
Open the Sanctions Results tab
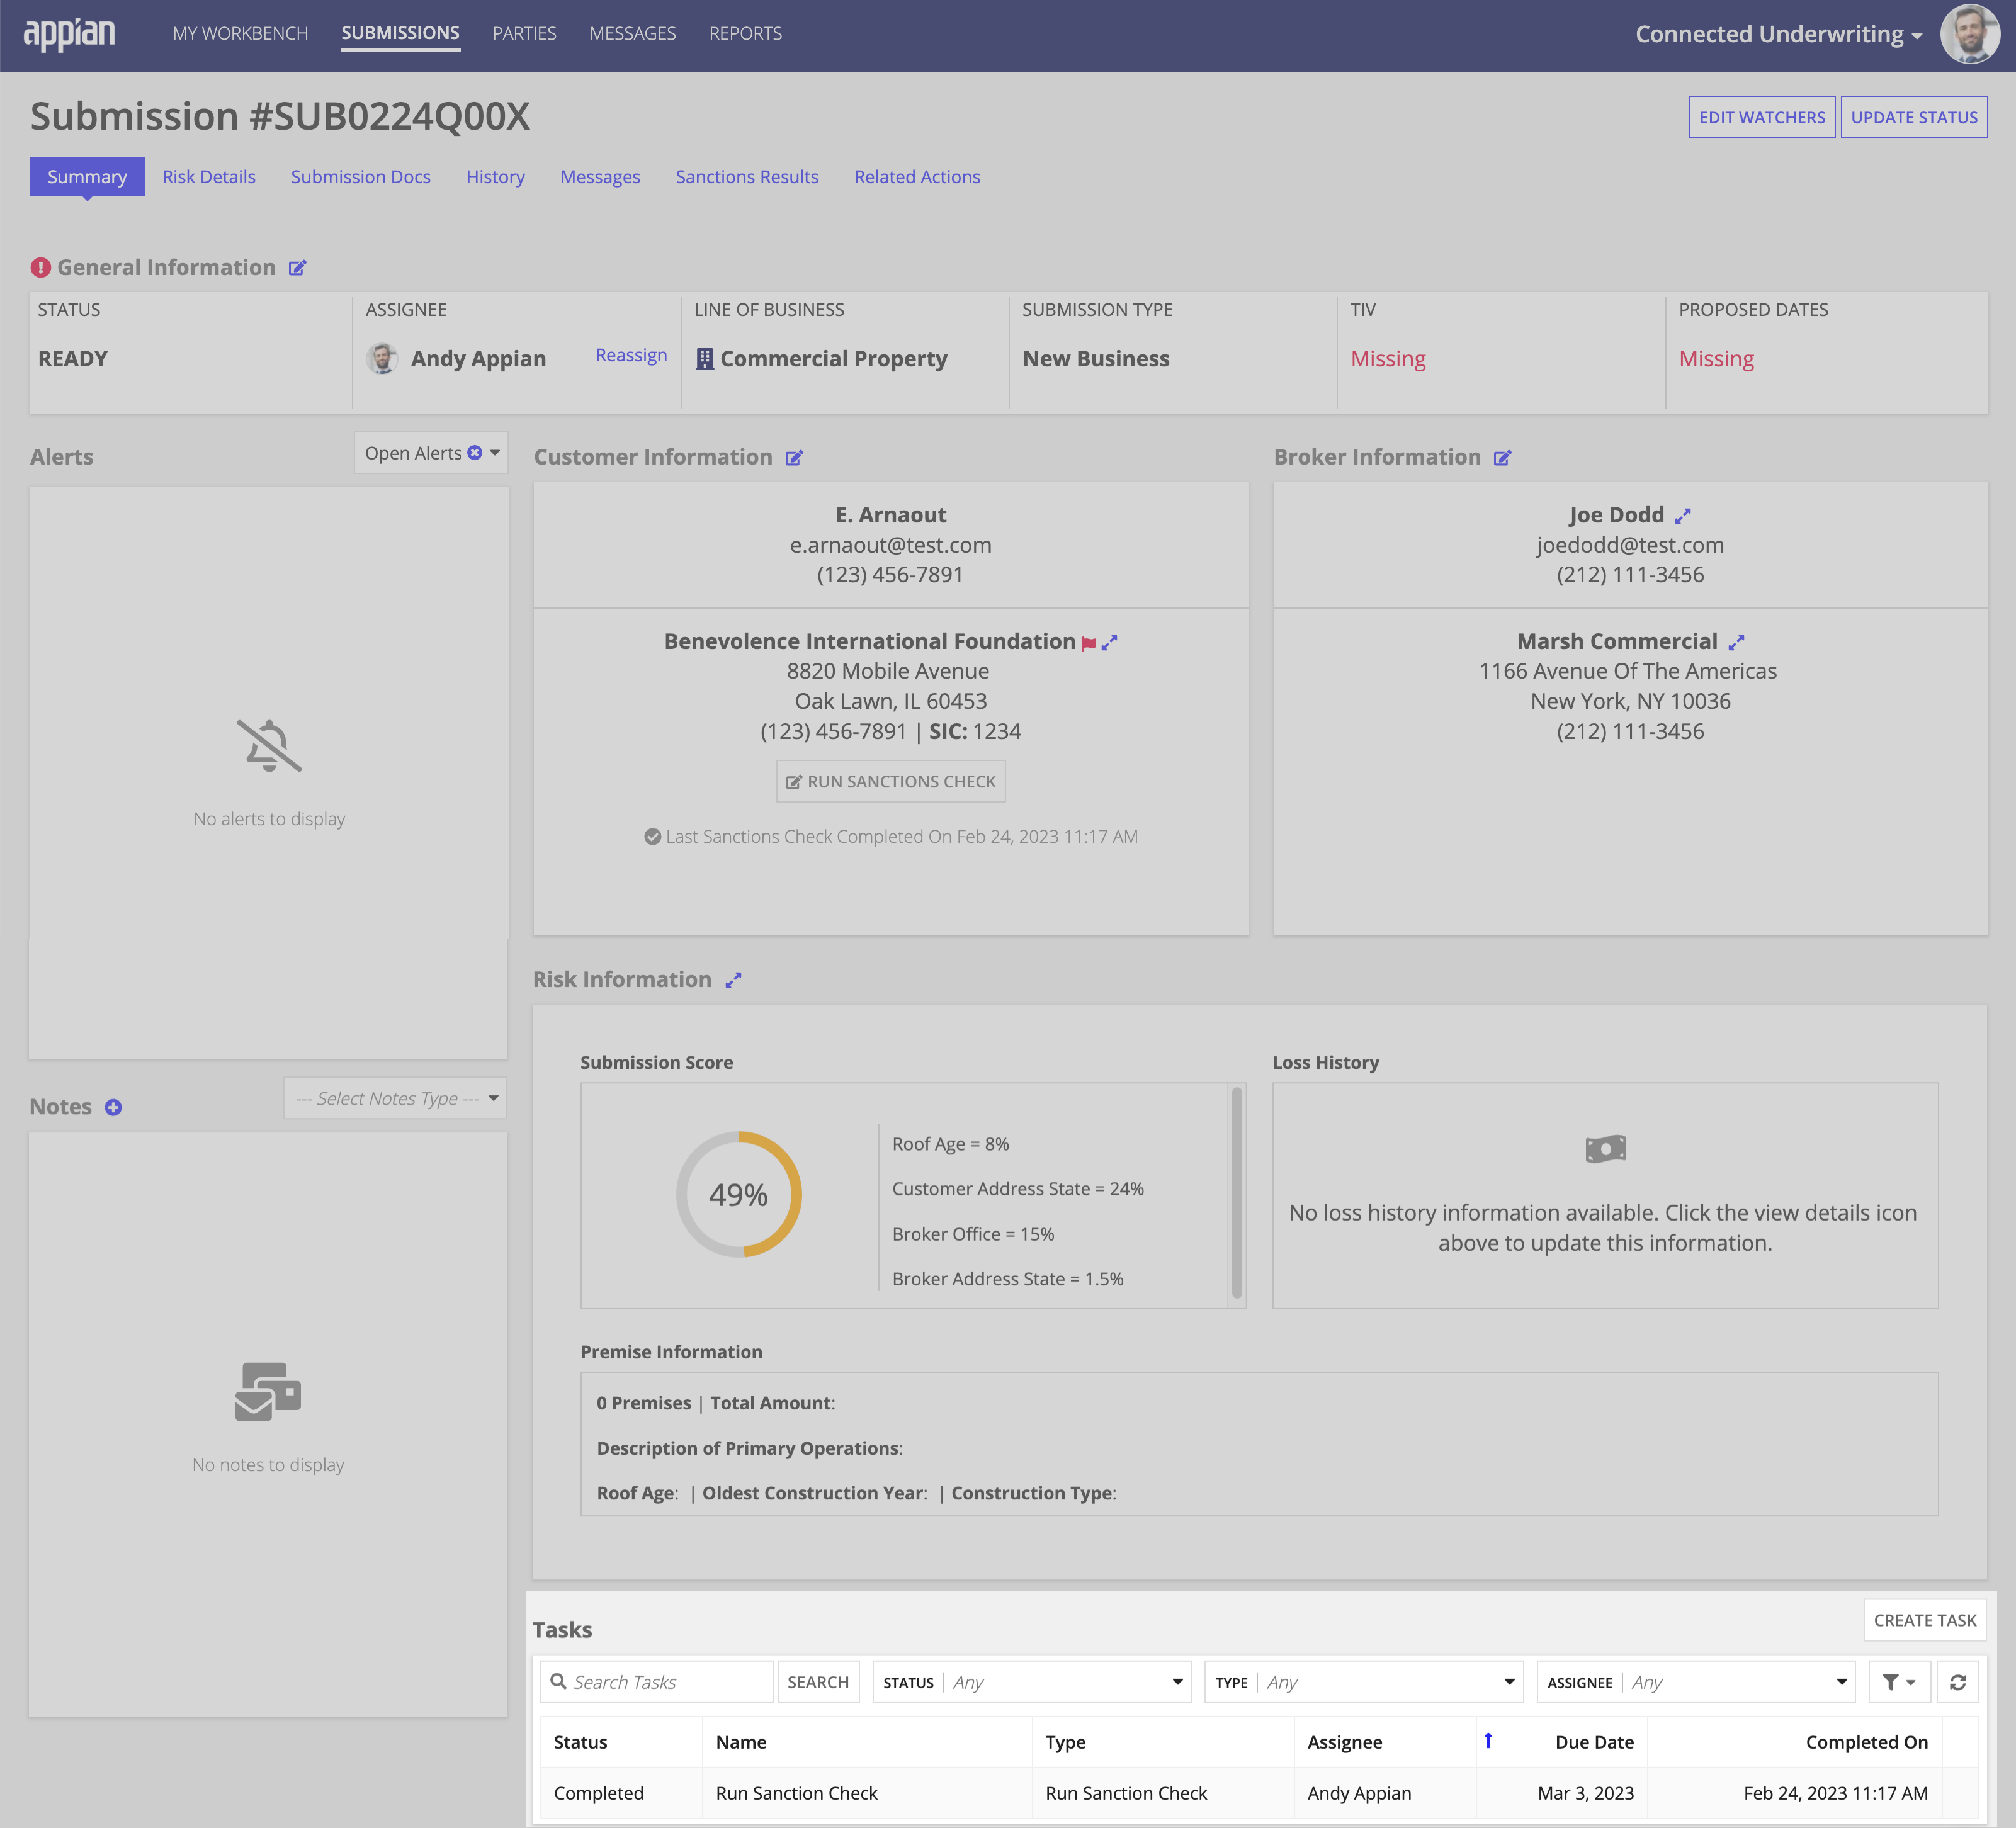747,177
